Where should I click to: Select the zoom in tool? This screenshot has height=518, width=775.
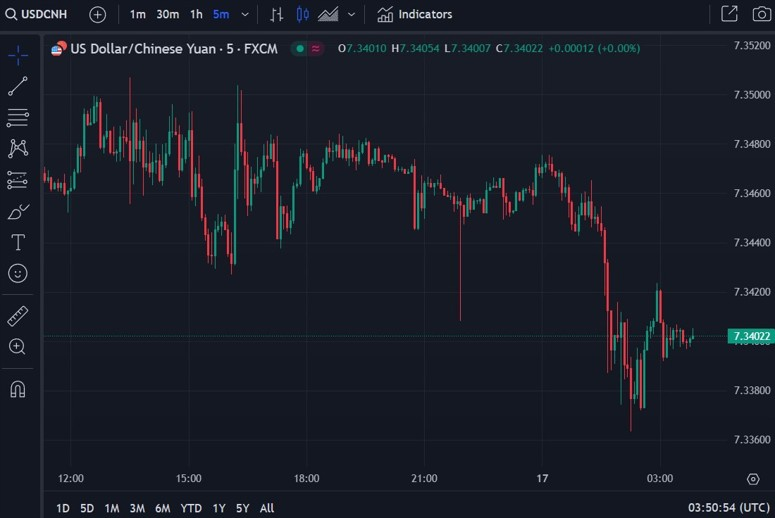(18, 346)
